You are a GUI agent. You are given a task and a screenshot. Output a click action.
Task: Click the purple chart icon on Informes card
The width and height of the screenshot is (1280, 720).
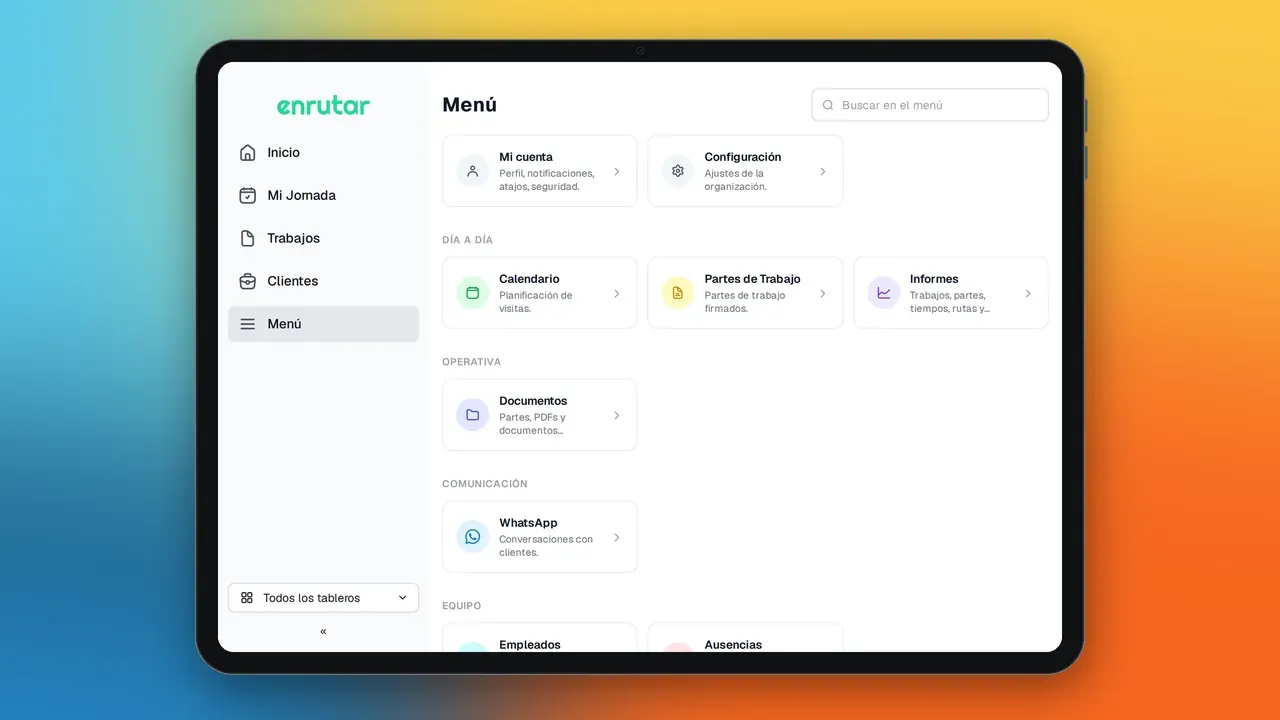(x=884, y=293)
